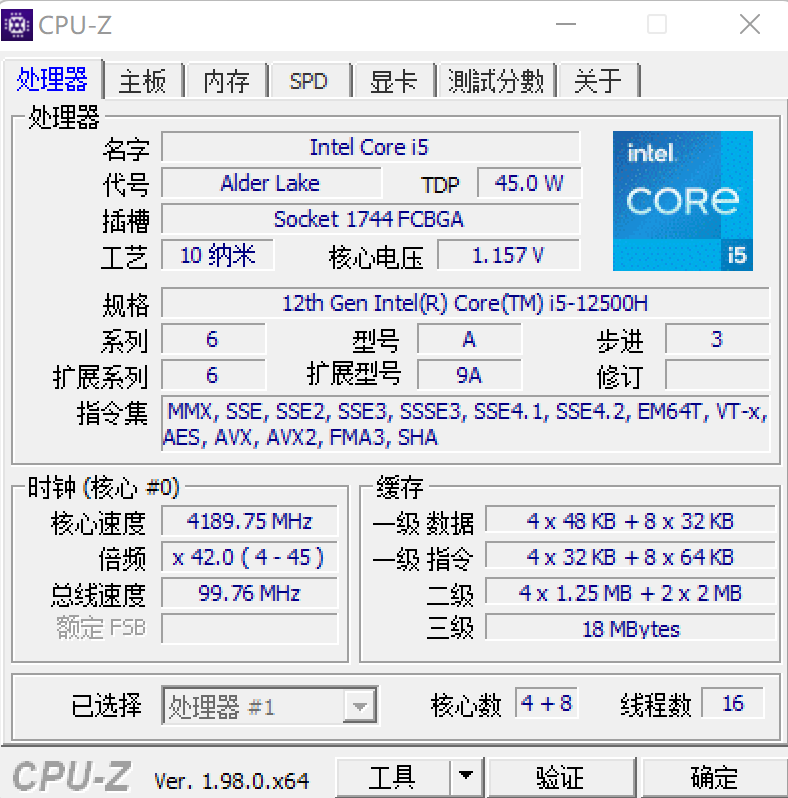
Task: Click the 型号 value A
Action: (469, 339)
